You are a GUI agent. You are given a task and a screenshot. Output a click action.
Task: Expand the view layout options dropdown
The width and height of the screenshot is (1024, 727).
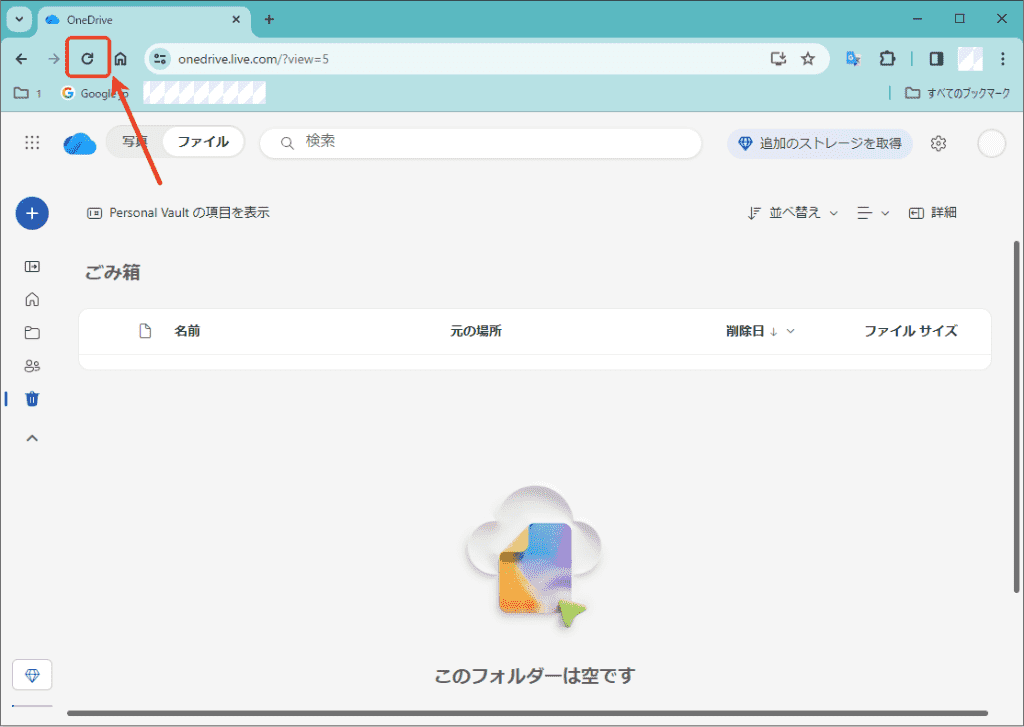(873, 213)
